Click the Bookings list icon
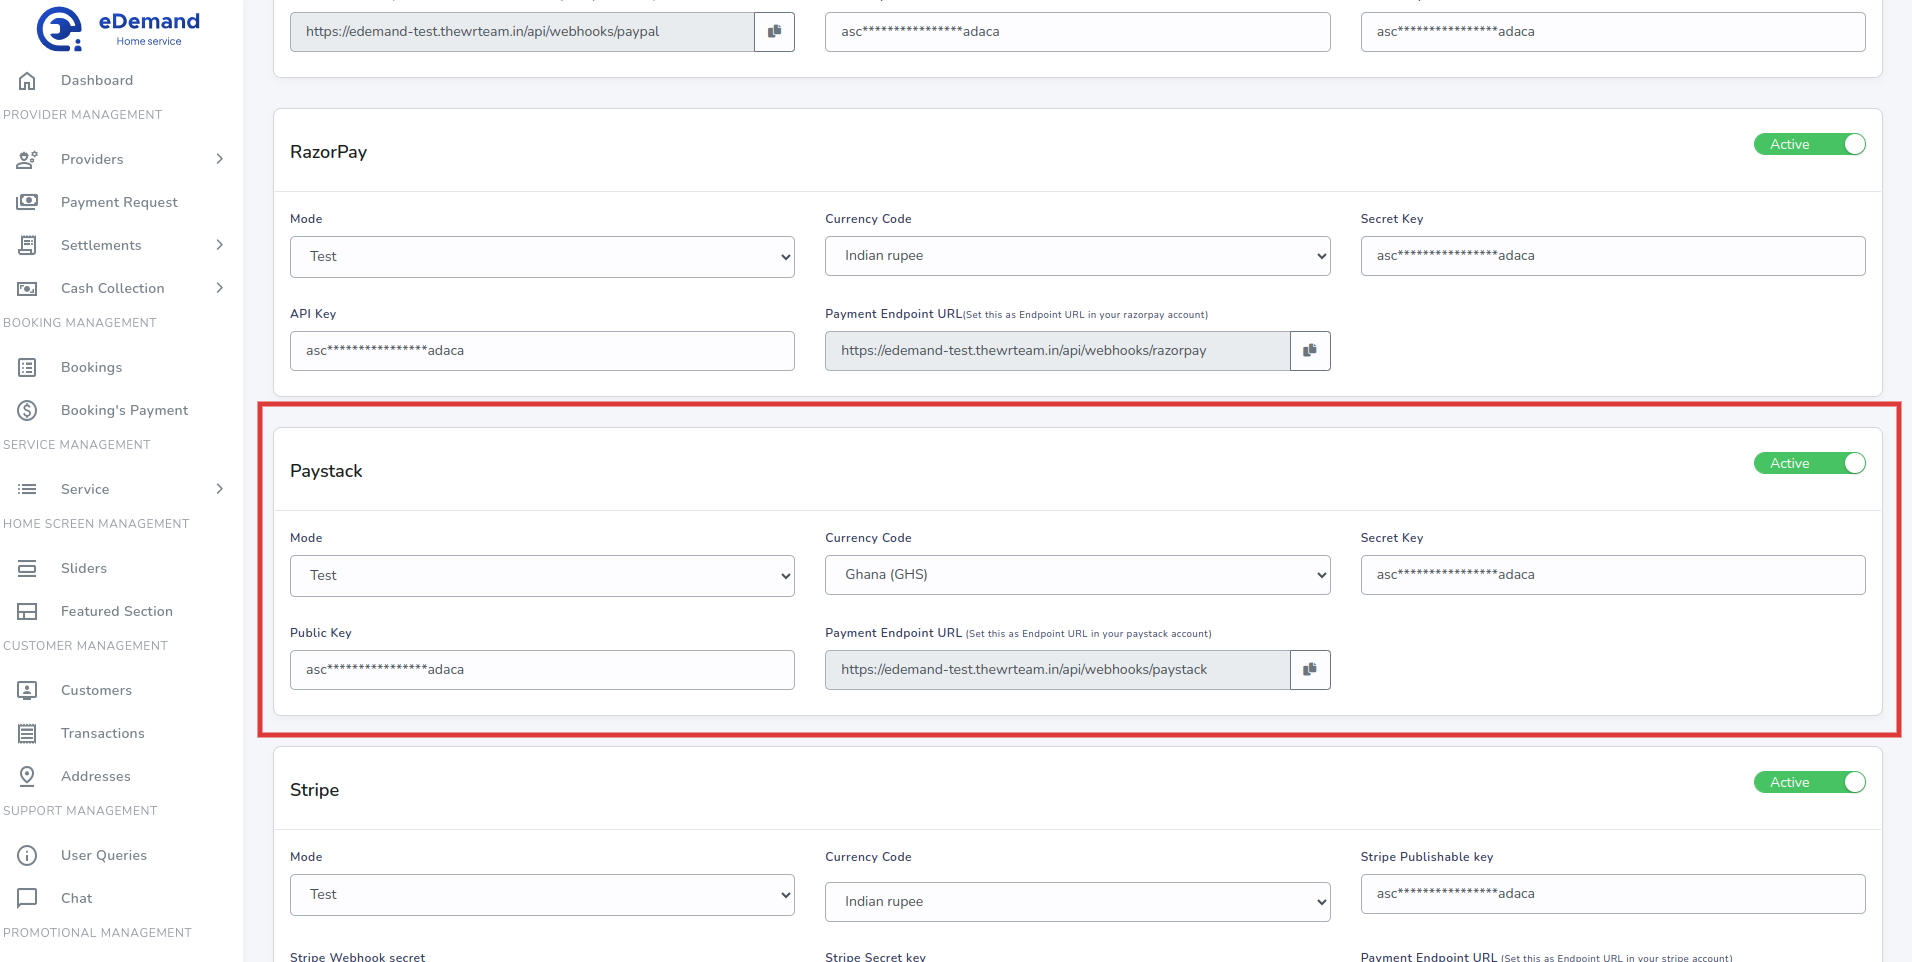The width and height of the screenshot is (1912, 962). (27, 367)
